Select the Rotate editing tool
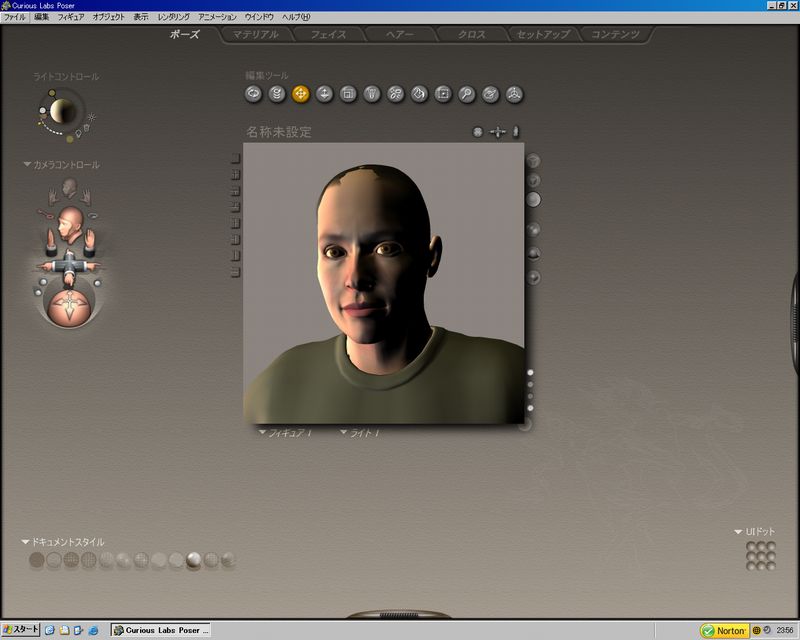The height and width of the screenshot is (640, 800). tap(253, 94)
